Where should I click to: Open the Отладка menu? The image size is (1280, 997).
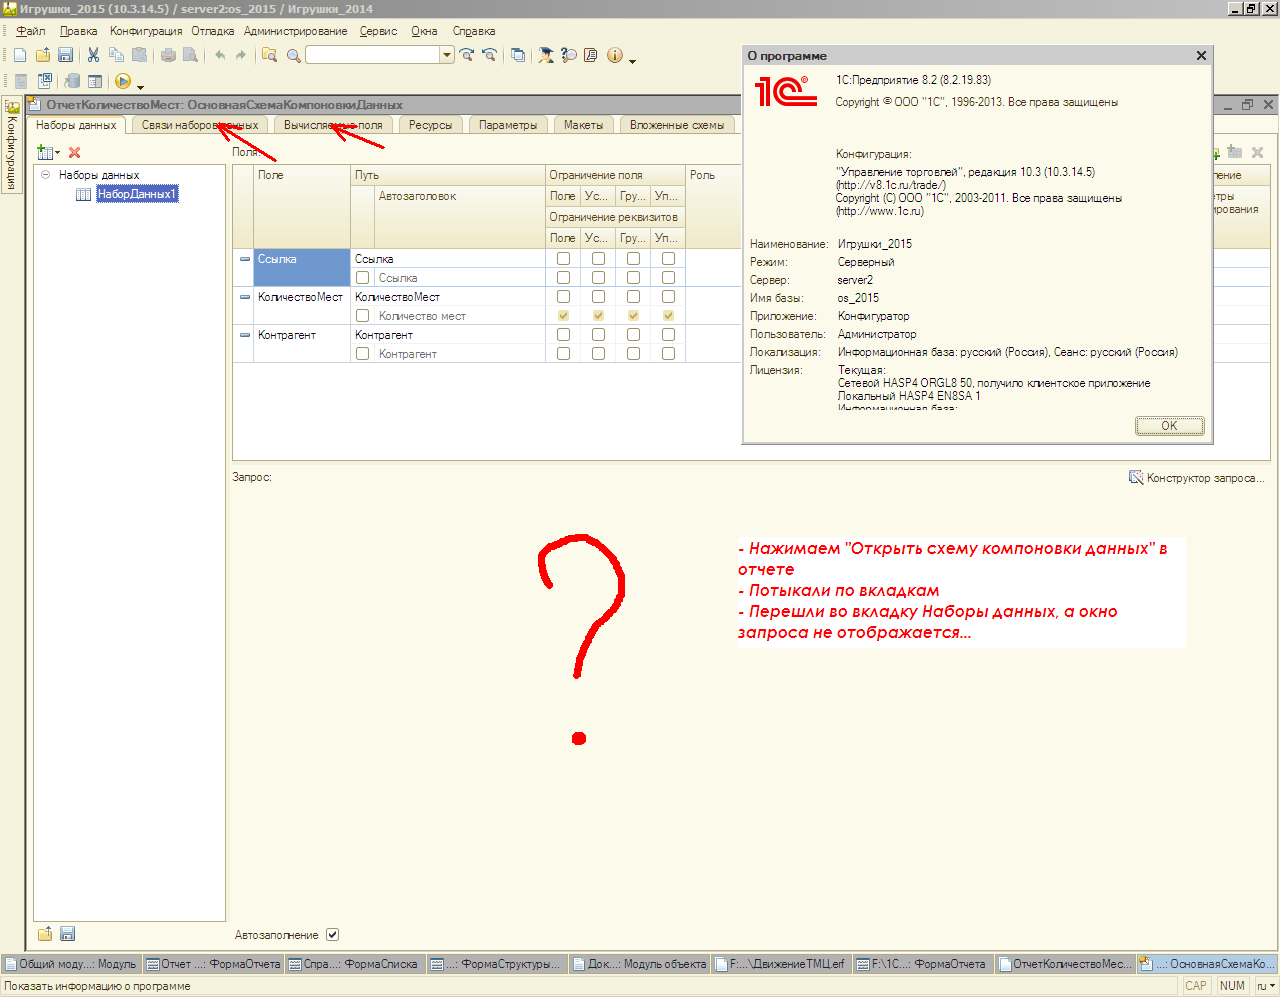(213, 31)
